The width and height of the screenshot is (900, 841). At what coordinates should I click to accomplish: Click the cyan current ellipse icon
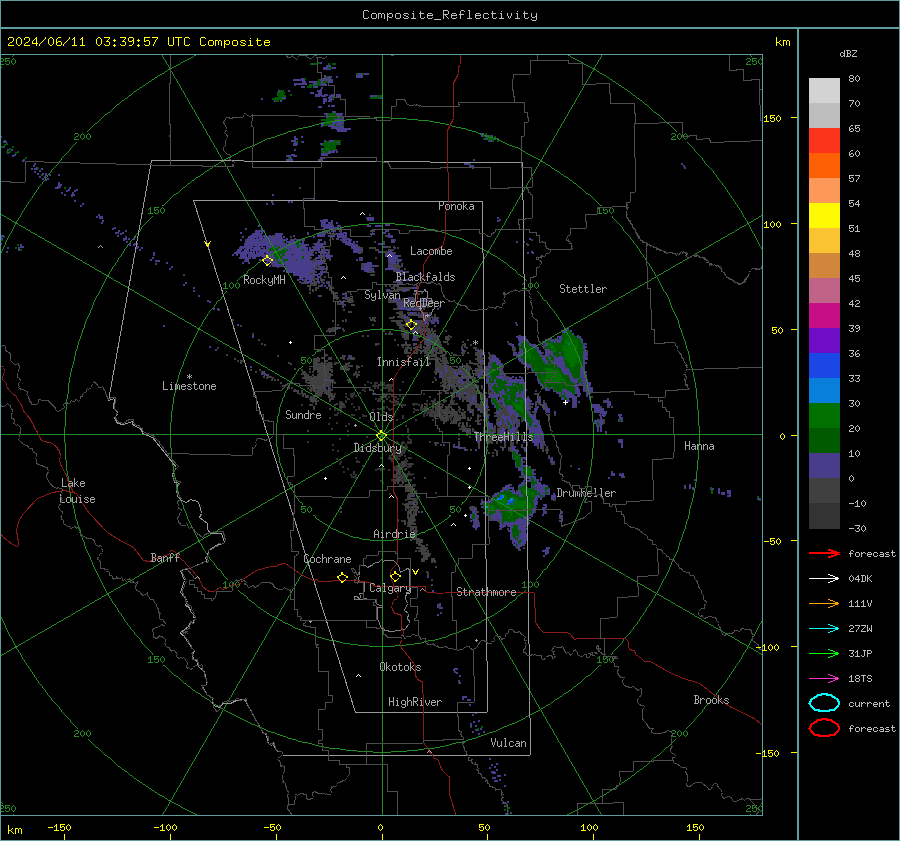click(824, 703)
